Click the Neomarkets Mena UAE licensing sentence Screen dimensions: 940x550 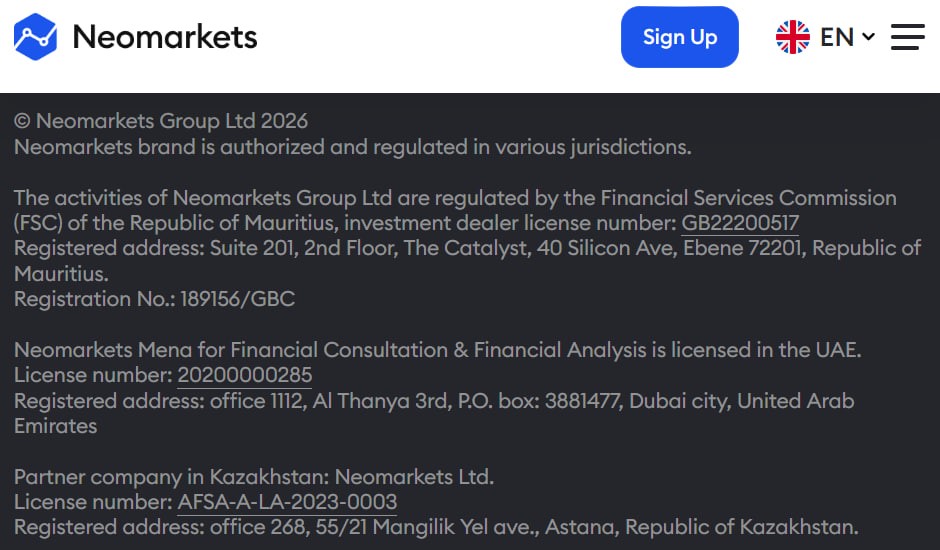coord(437,350)
